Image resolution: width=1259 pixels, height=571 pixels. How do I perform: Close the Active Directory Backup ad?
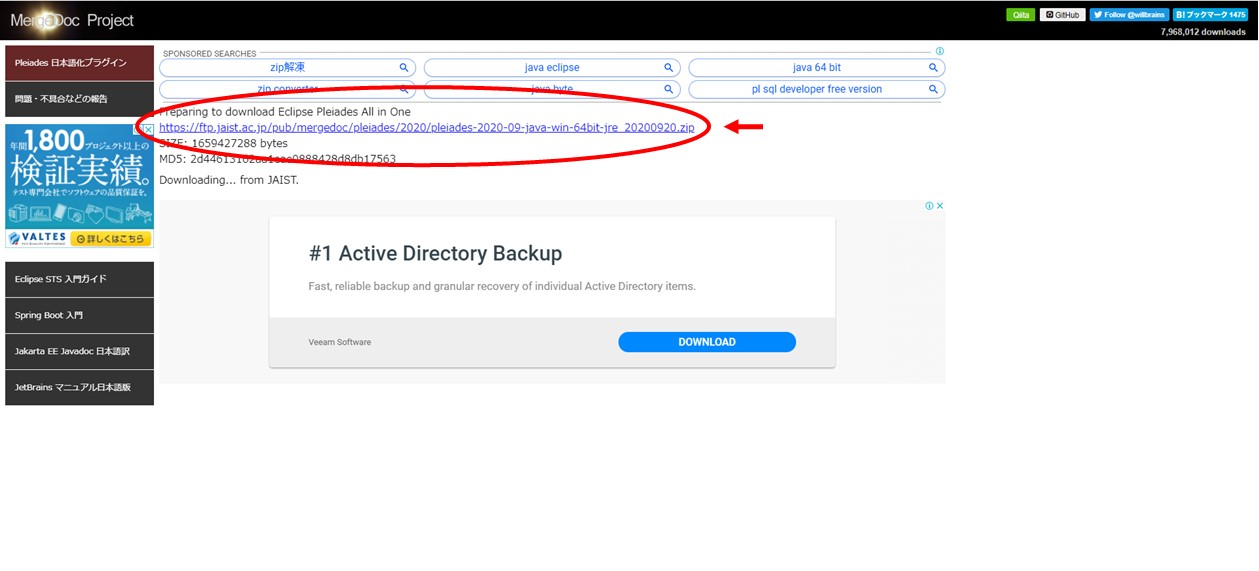click(940, 206)
